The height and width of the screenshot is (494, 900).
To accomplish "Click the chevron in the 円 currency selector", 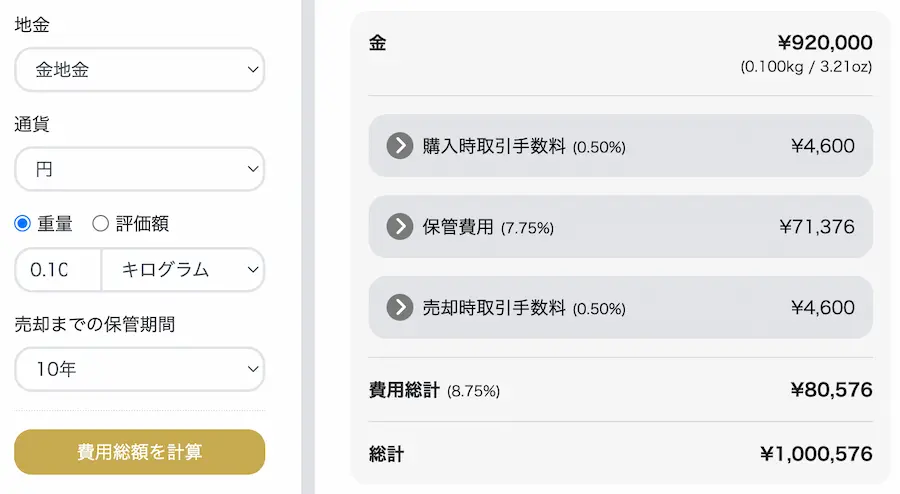I will pyautogui.click(x=253, y=169).
